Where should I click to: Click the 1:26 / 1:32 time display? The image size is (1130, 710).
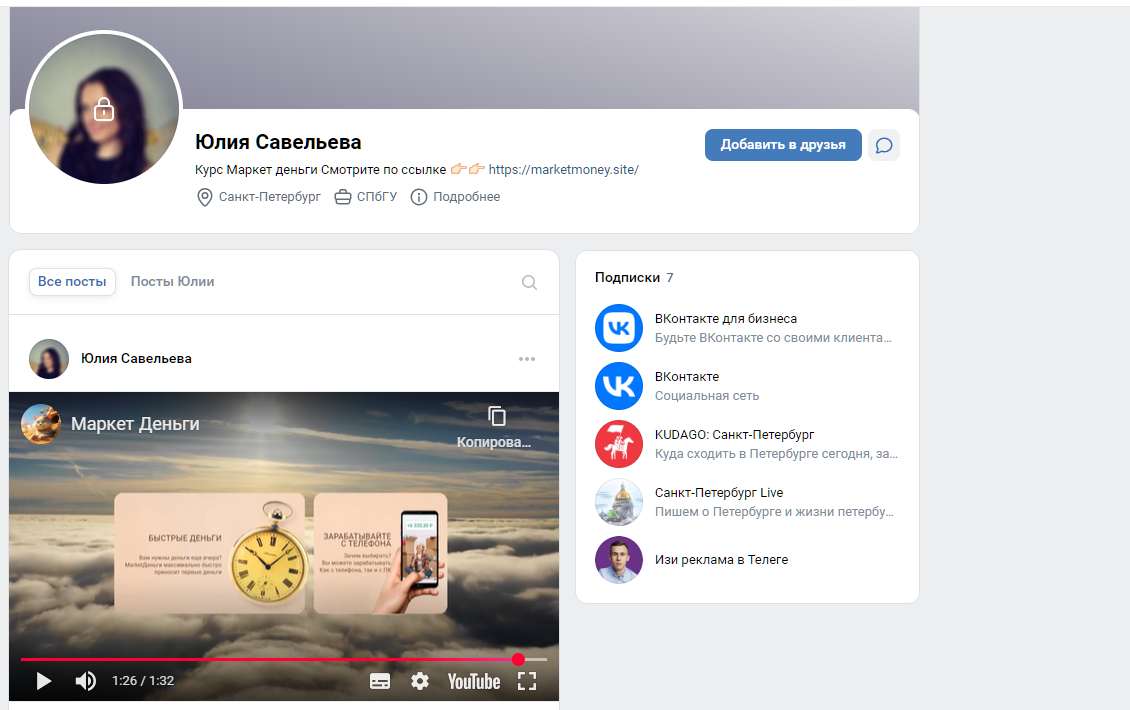143,680
